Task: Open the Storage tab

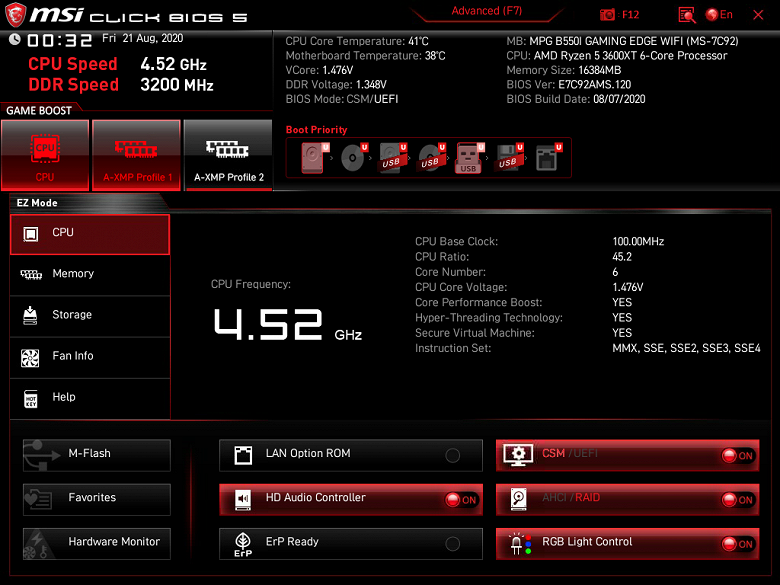Action: 90,316
